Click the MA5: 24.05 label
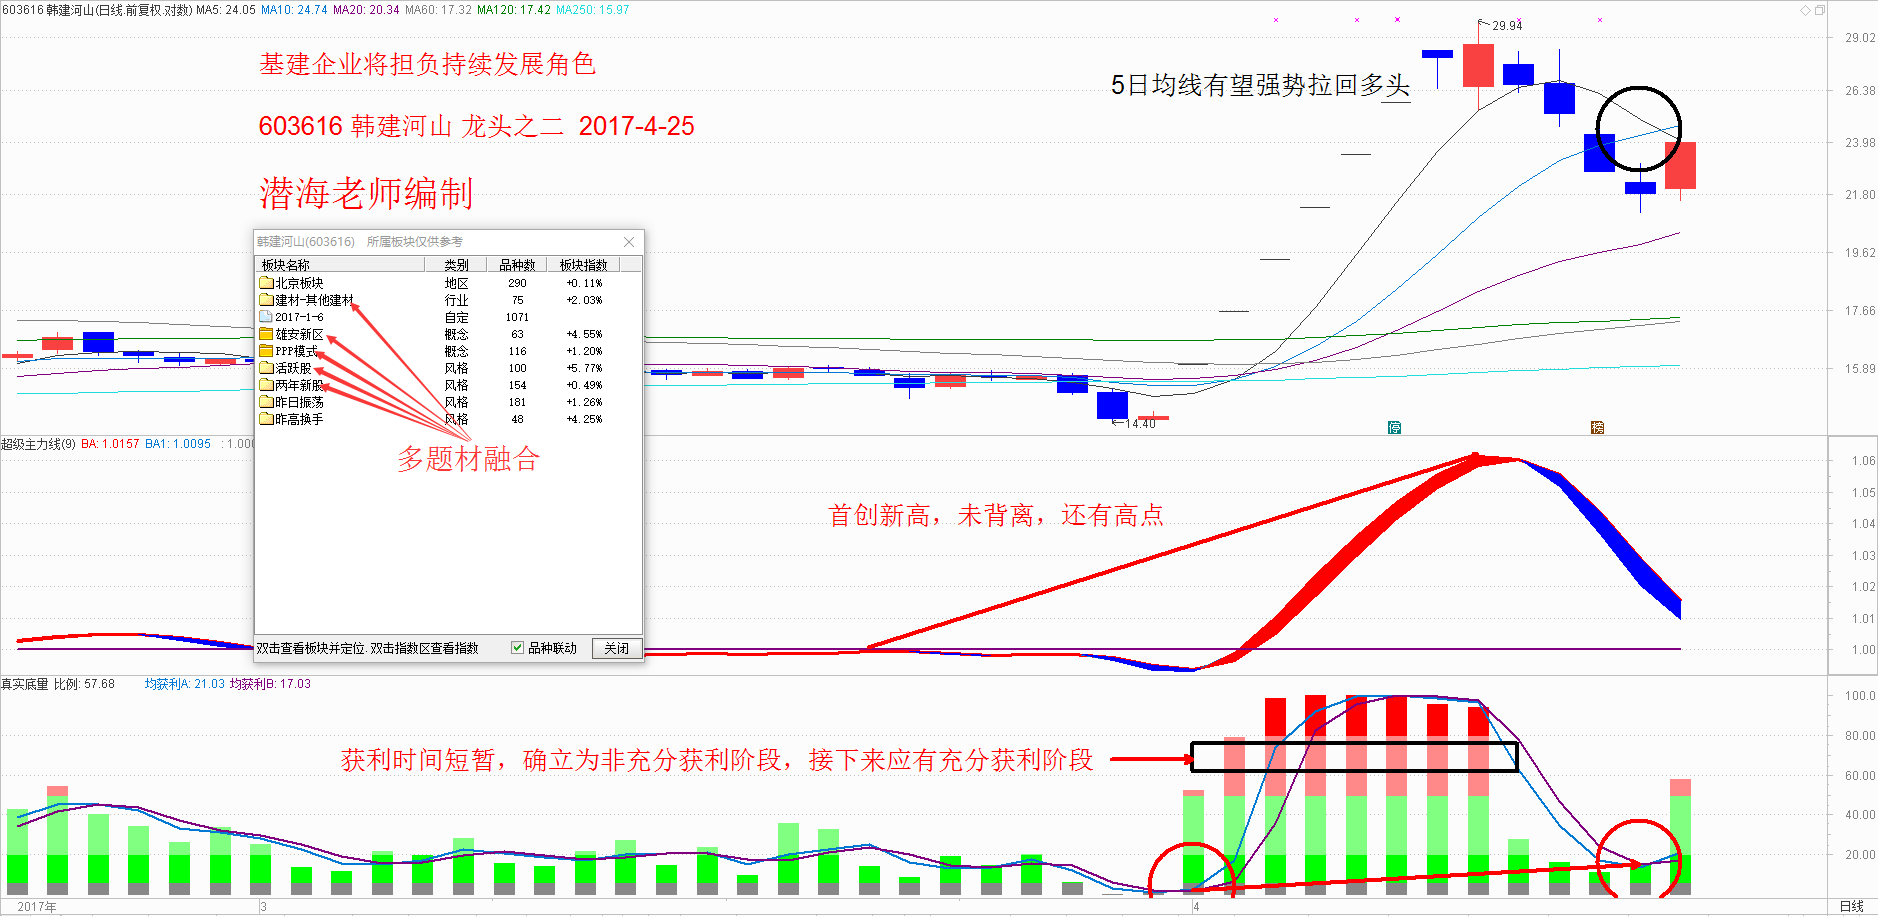The width and height of the screenshot is (1878, 916). tap(226, 10)
